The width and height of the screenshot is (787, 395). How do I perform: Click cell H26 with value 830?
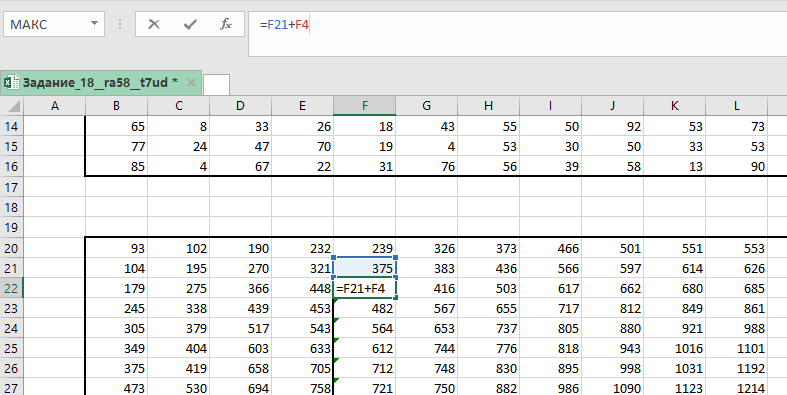pos(488,368)
